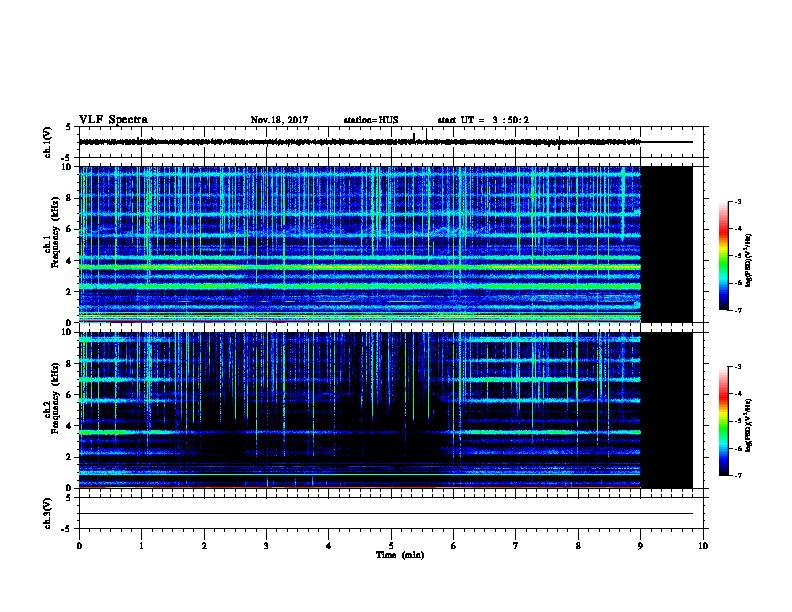Click ch.1 frequency axis tick 2
Screen dimensions: 792x612
pos(70,291)
